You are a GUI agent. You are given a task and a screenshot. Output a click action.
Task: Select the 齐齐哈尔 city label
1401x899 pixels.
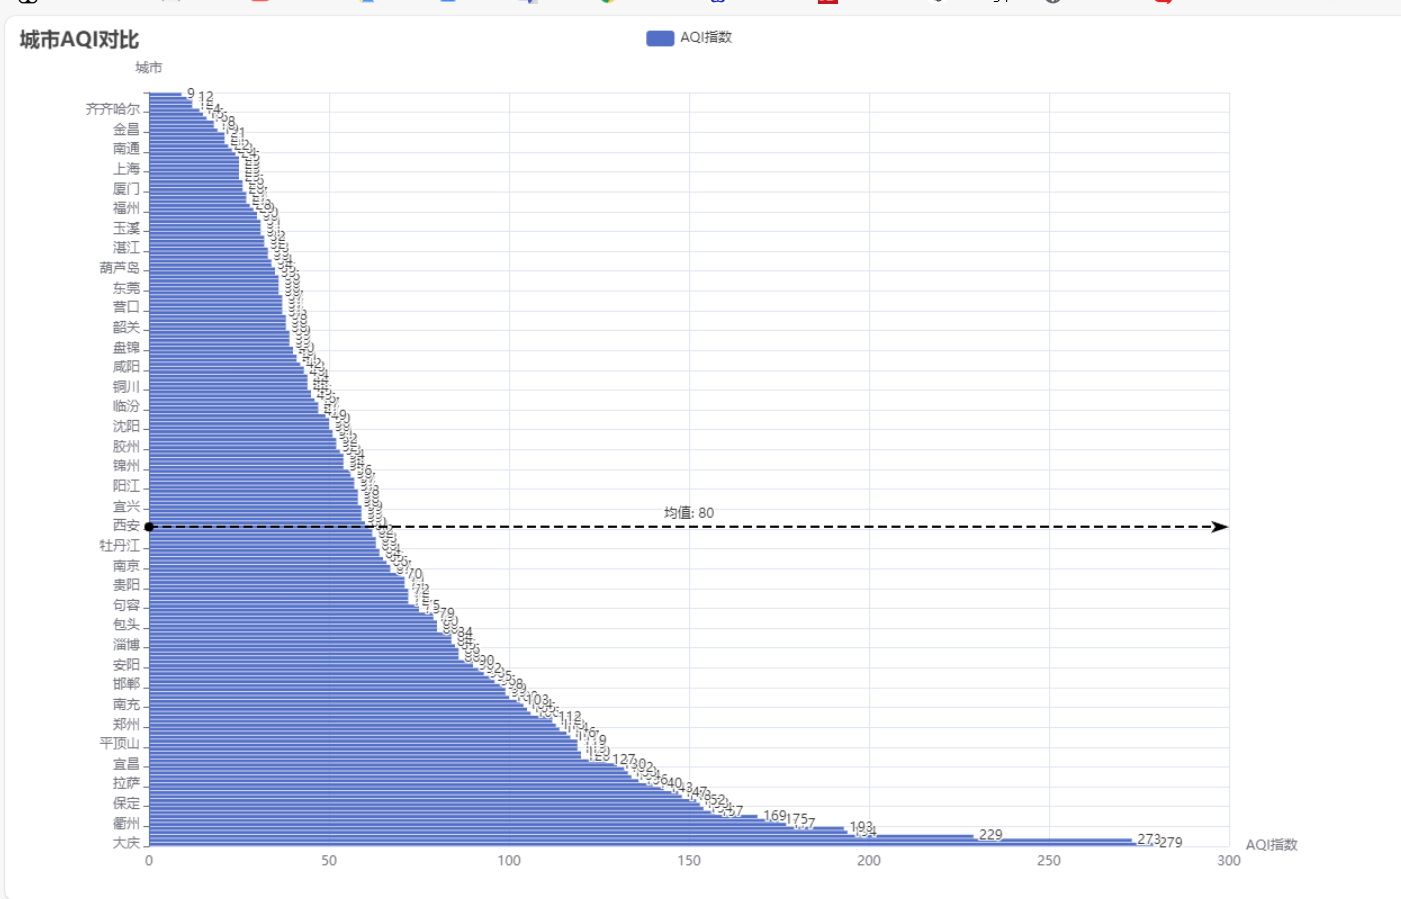click(x=113, y=109)
